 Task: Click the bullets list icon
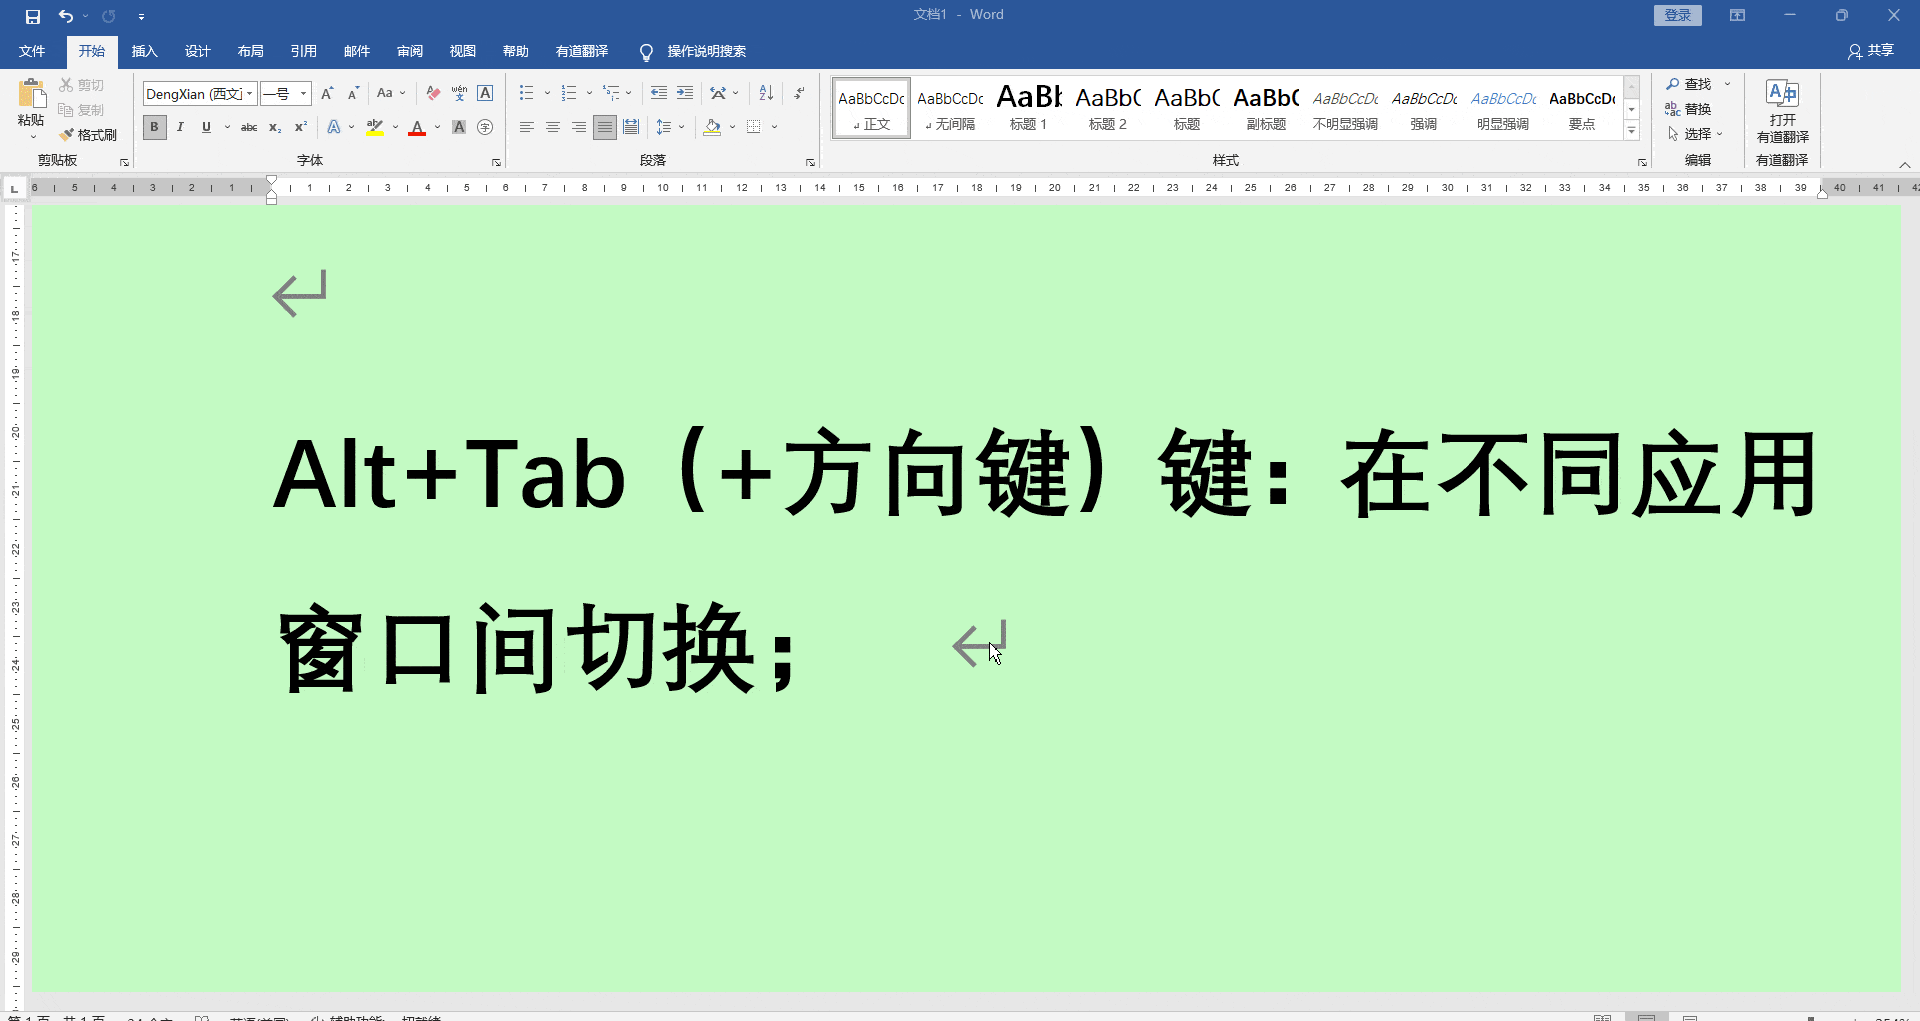coord(527,94)
